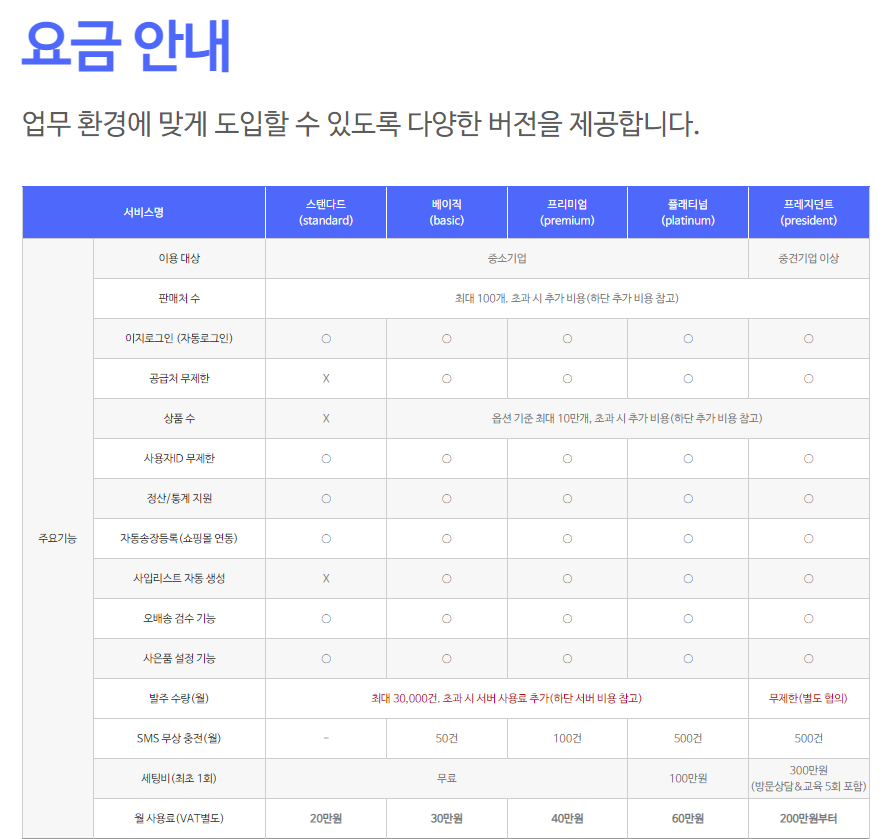
Task: Select the 서비스명 header cell
Action: tap(144, 212)
